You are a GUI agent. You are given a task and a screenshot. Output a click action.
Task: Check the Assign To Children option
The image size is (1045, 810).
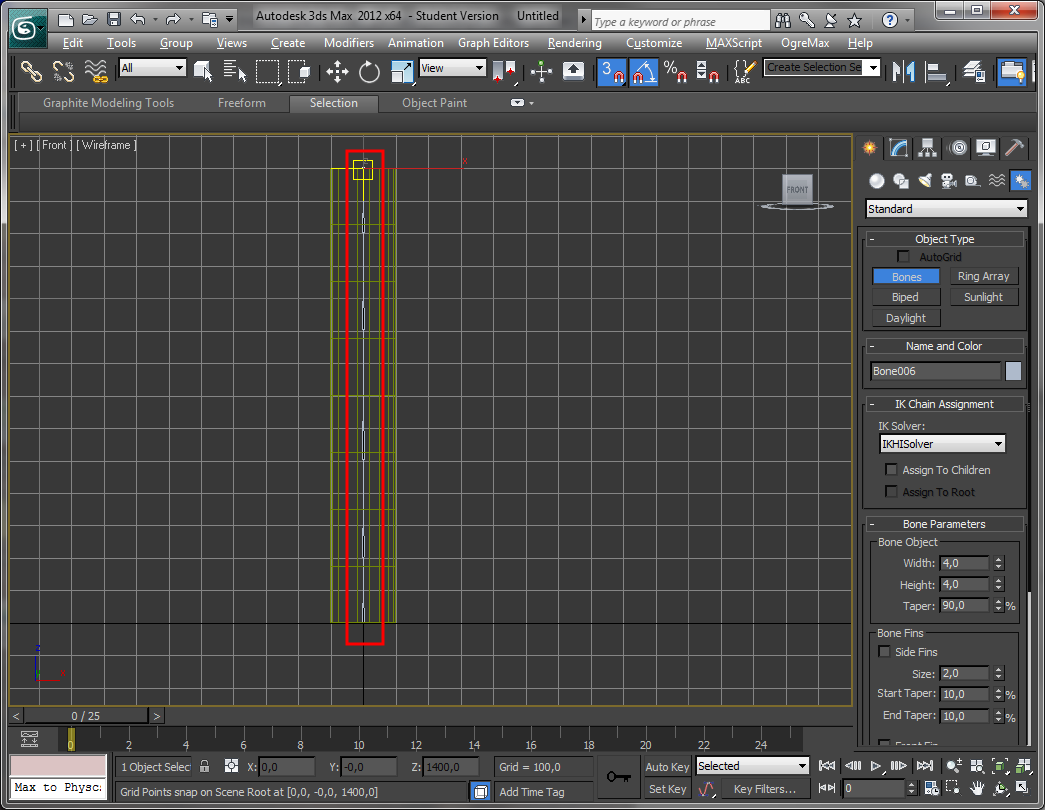(x=891, y=469)
